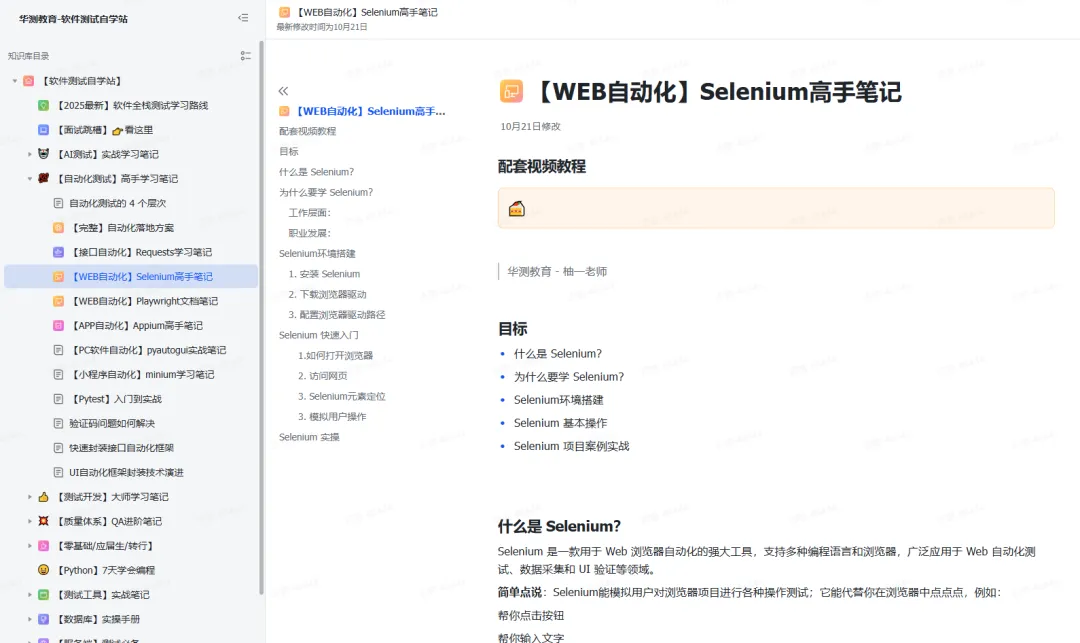1080x643 pixels.
Task: Click the 华测教育-软件测试自学站 site title
Action: (x=73, y=19)
